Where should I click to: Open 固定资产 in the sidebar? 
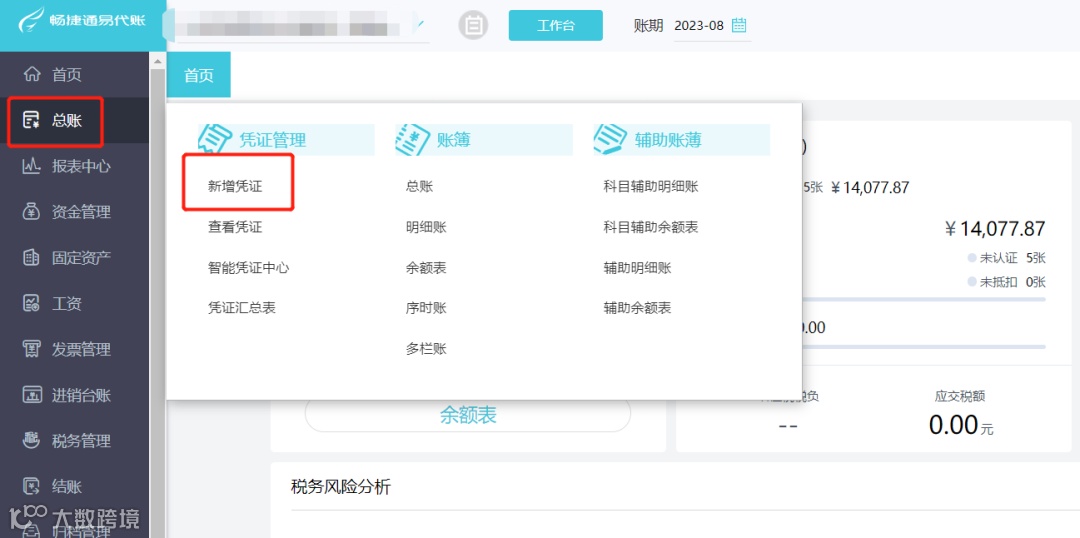pyautogui.click(x=81, y=258)
